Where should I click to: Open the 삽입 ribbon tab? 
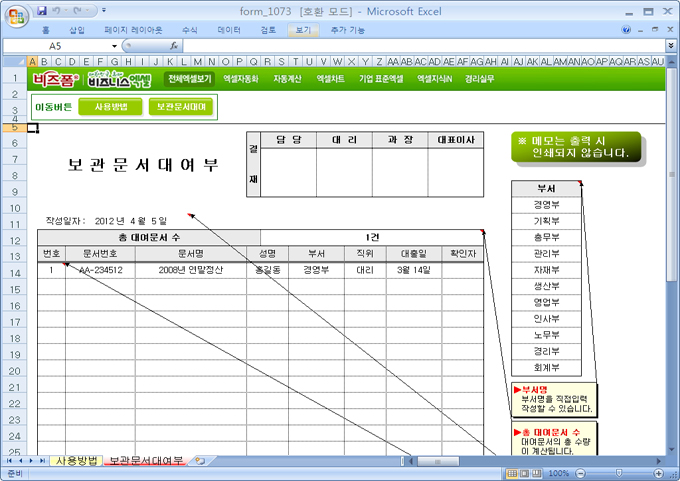77,31
